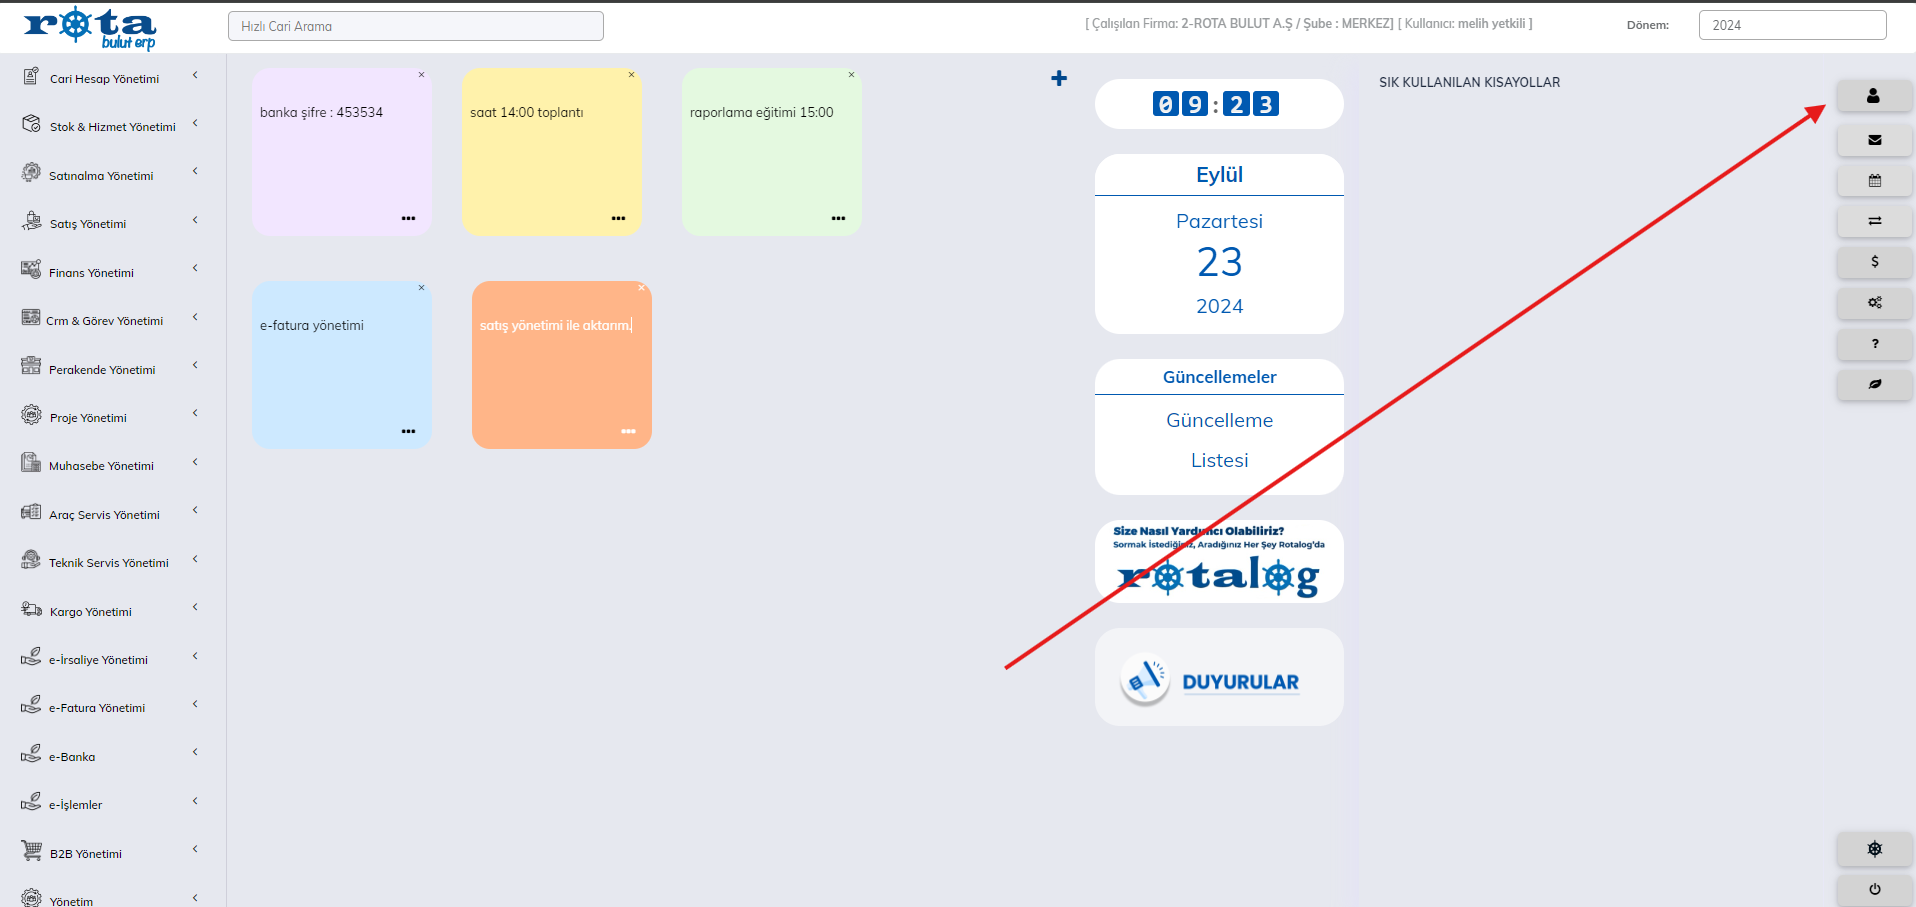Close the yellow 'saat 14:00 toplantı' note
Image resolution: width=1916 pixels, height=907 pixels.
(631, 75)
